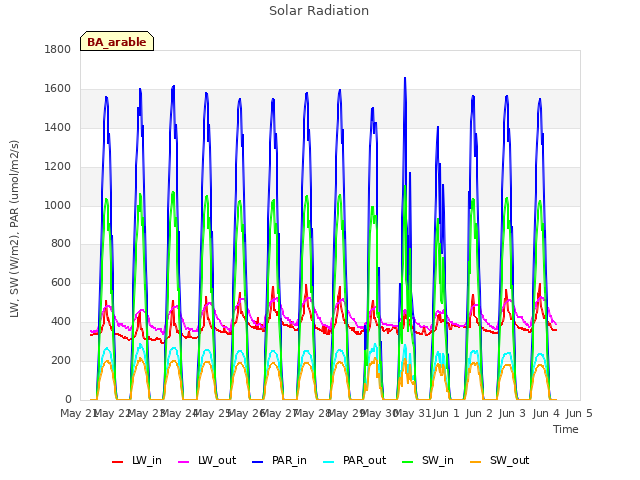Click the Jun 1 x-axis tick label
The width and height of the screenshot is (640, 480).
coord(446,413)
